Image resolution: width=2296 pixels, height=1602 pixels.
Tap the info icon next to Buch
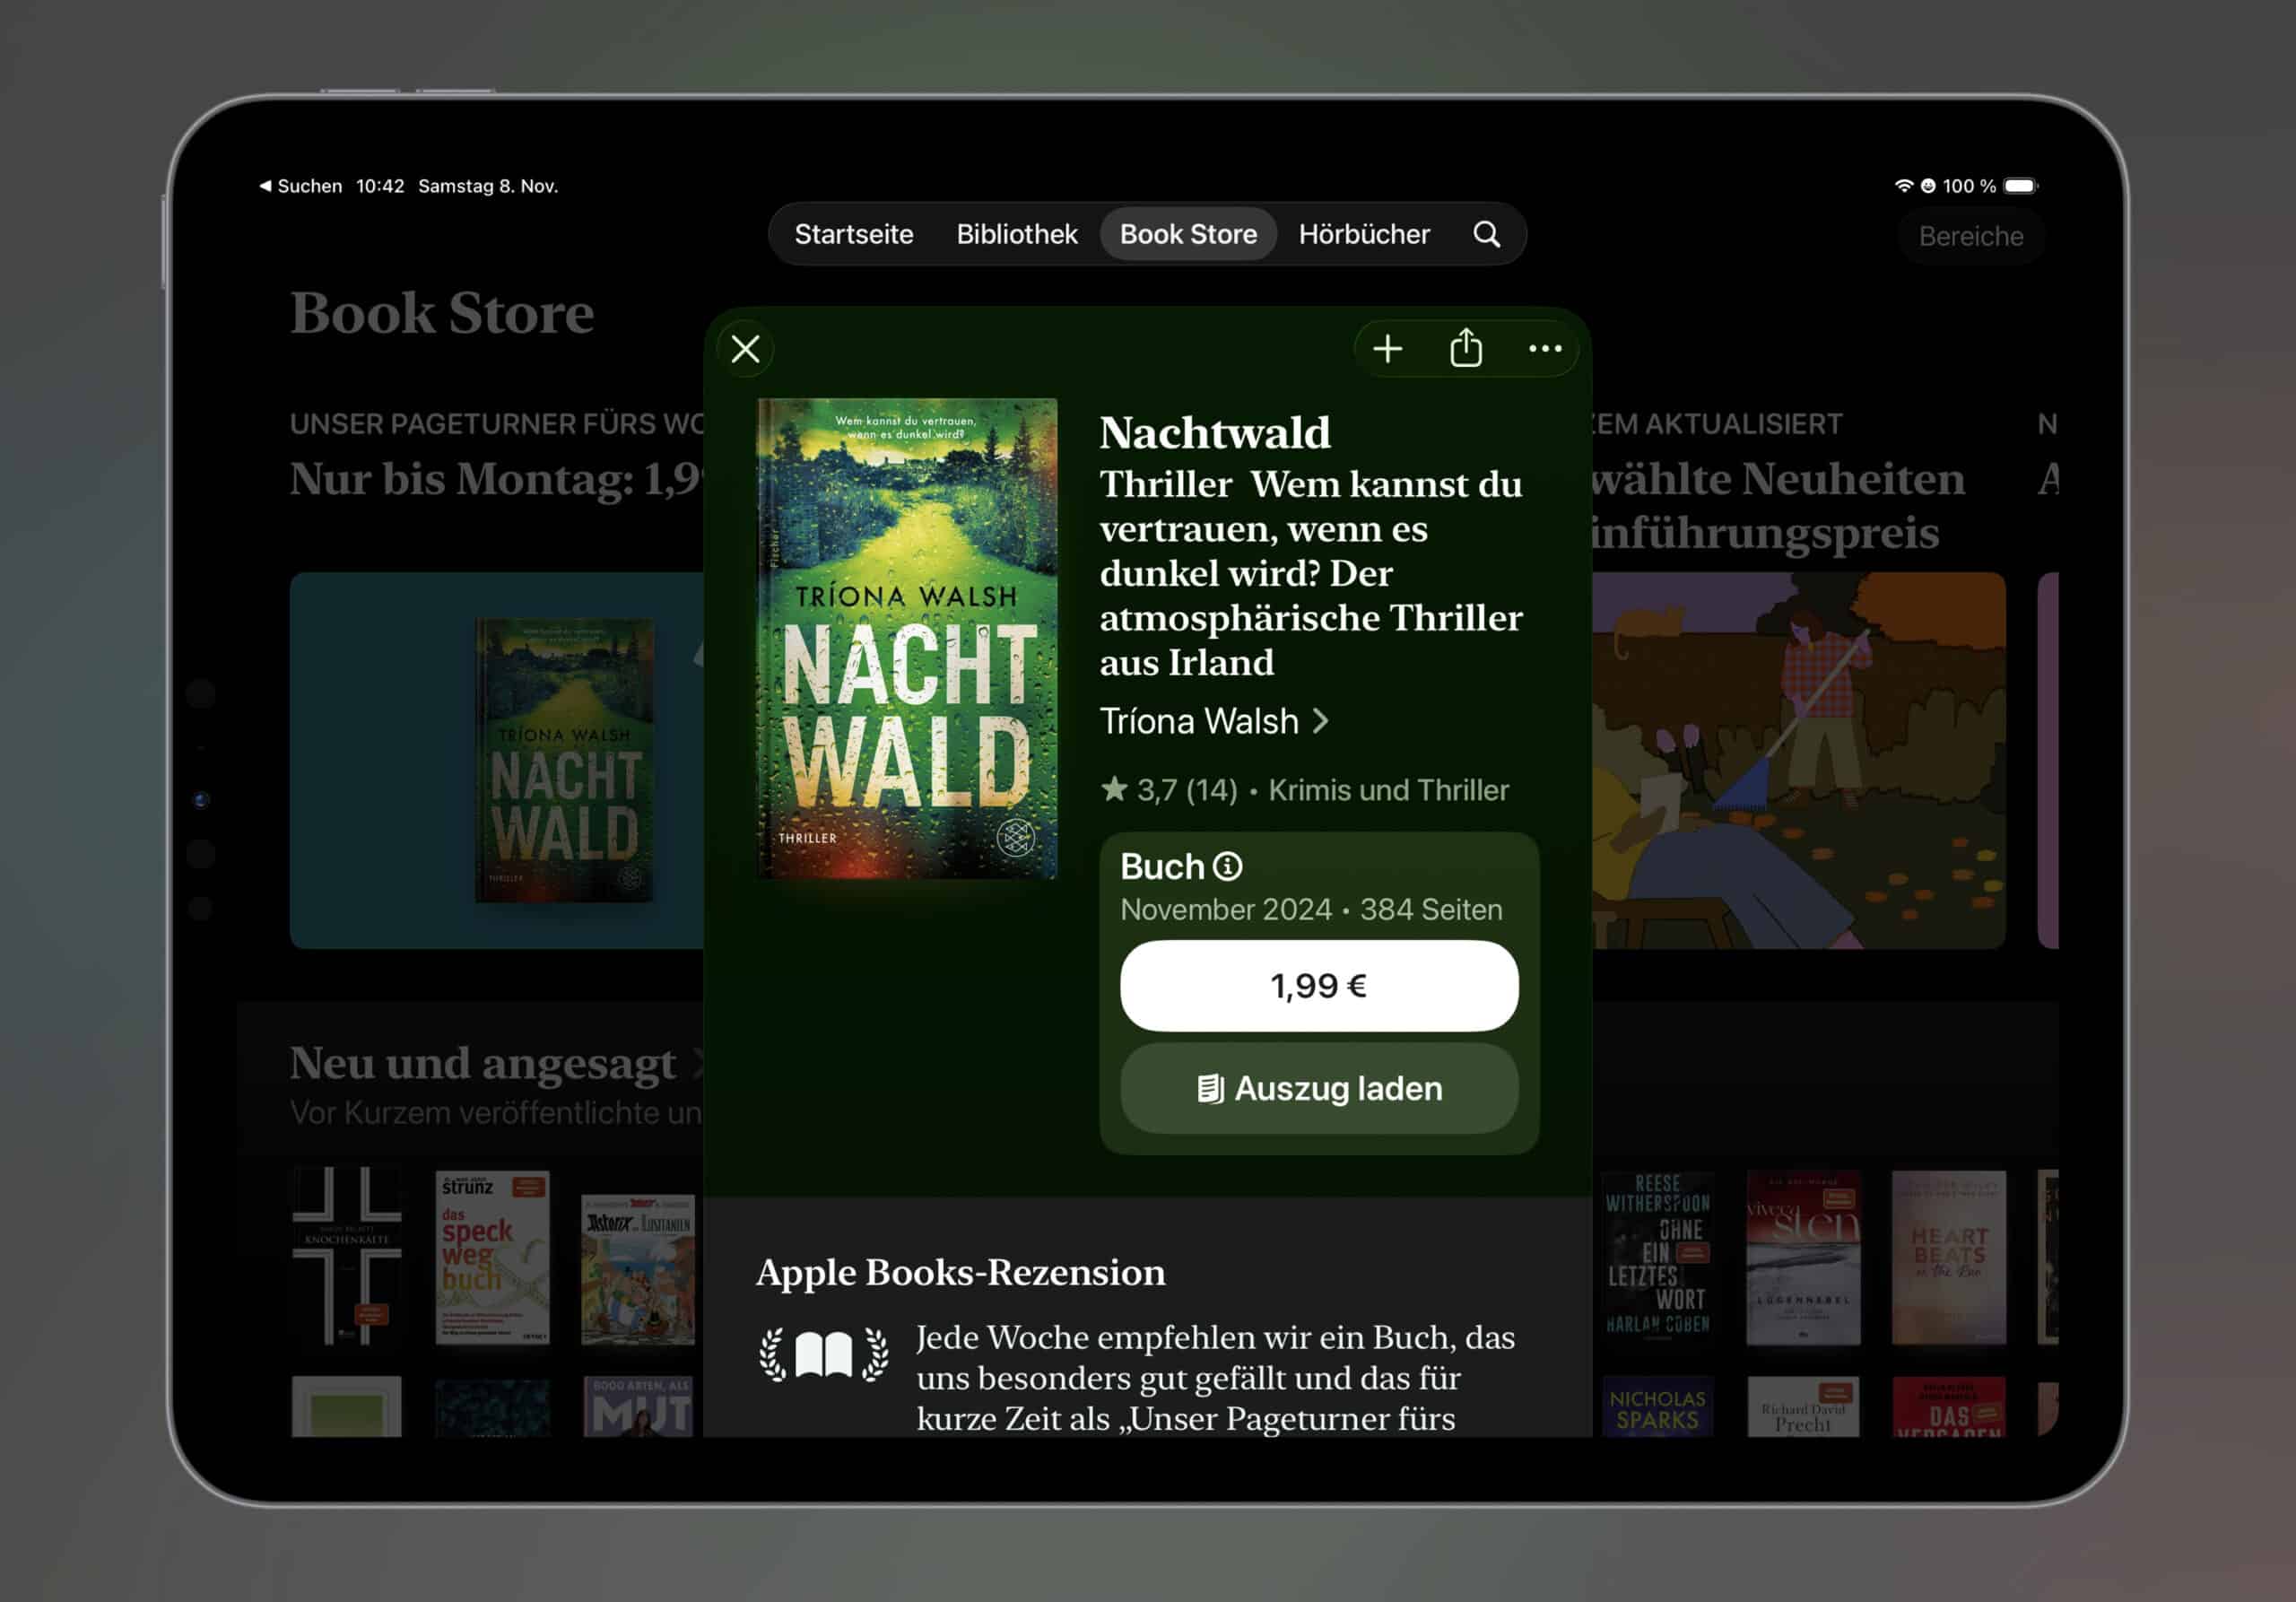[x=1227, y=866]
